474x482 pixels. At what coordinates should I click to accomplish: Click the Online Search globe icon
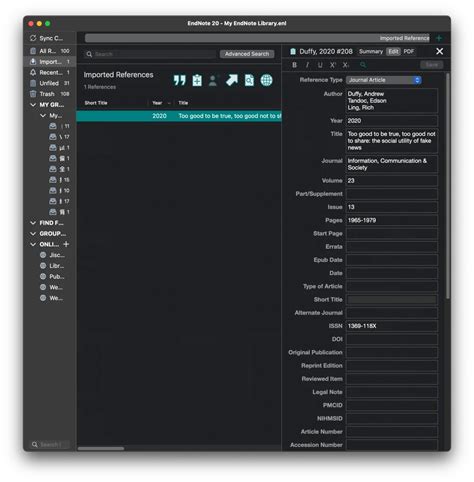(266, 80)
